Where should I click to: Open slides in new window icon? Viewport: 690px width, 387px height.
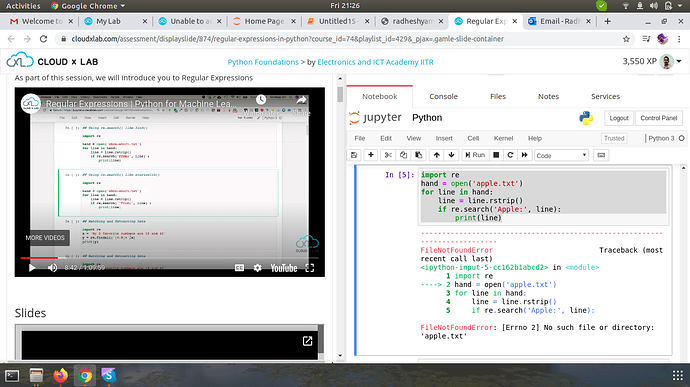(308, 341)
